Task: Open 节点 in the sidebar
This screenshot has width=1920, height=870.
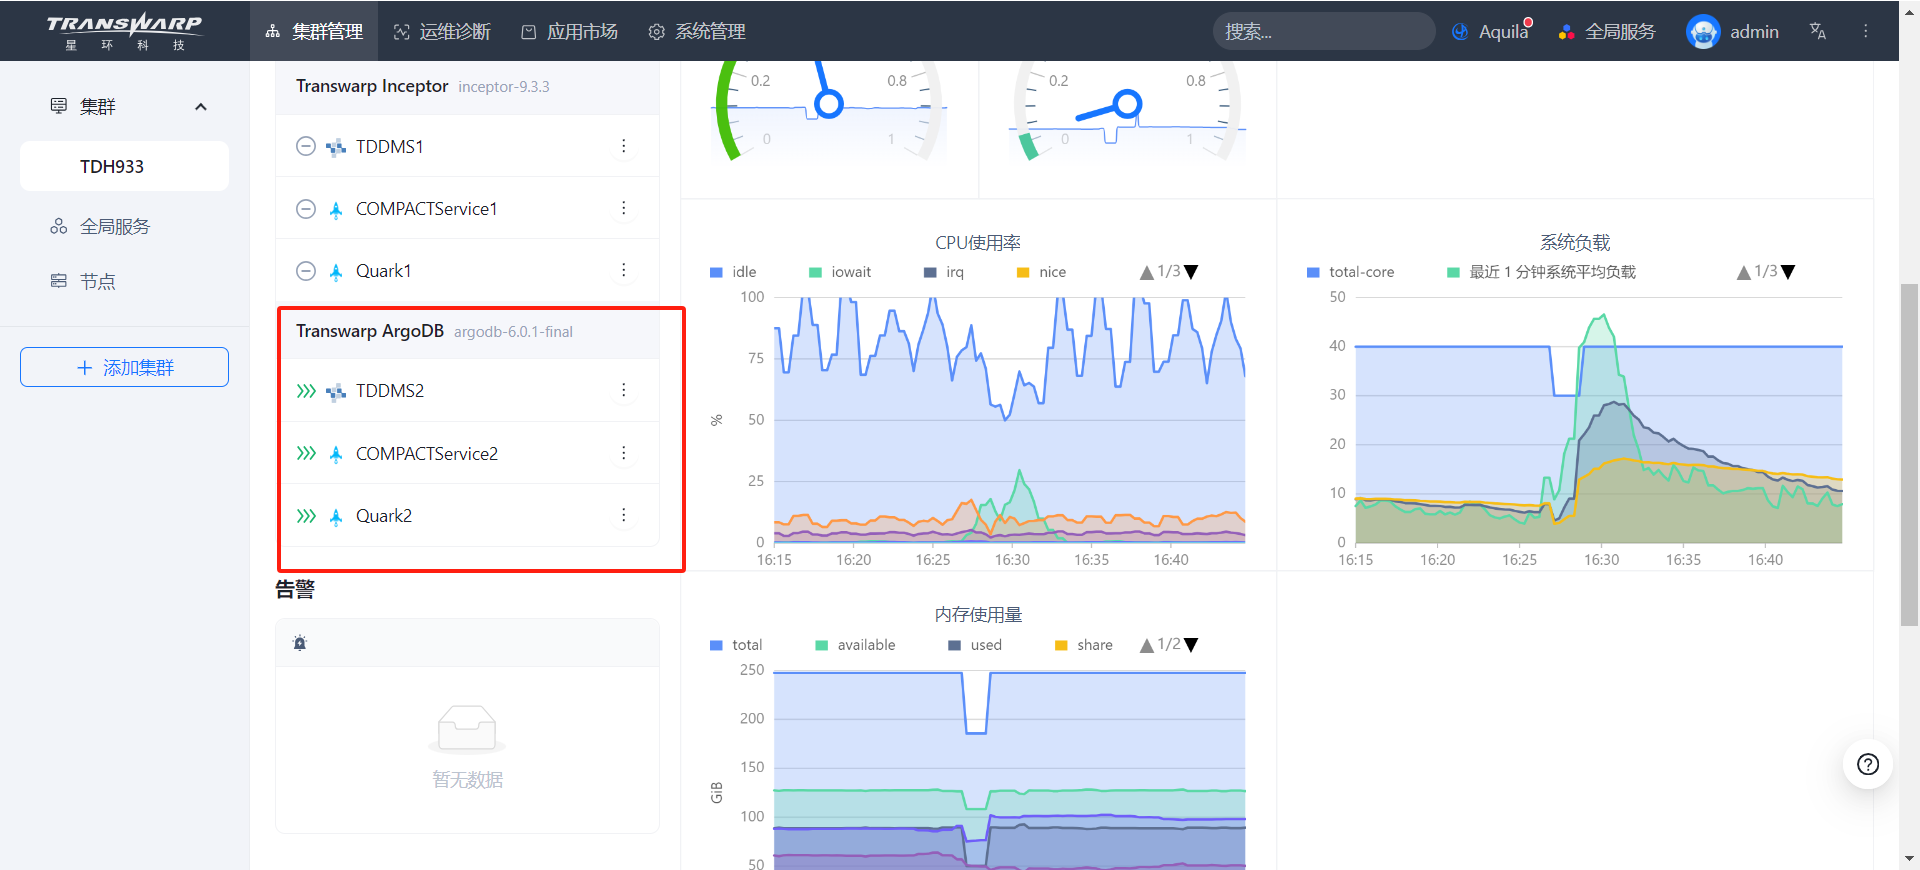Action: 97,281
